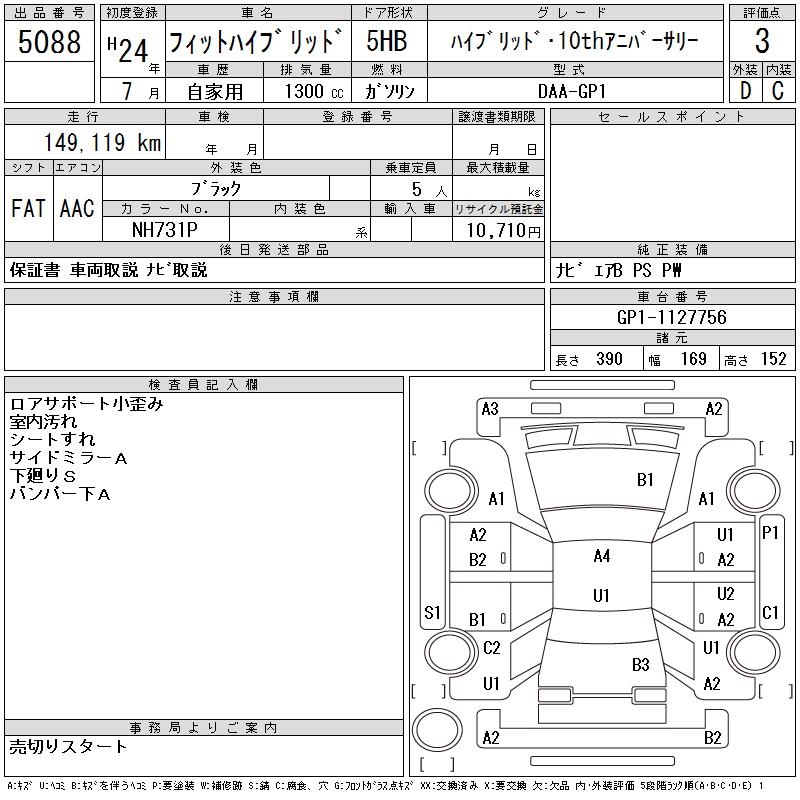Click inspector note 室内汚れ

click(43, 422)
